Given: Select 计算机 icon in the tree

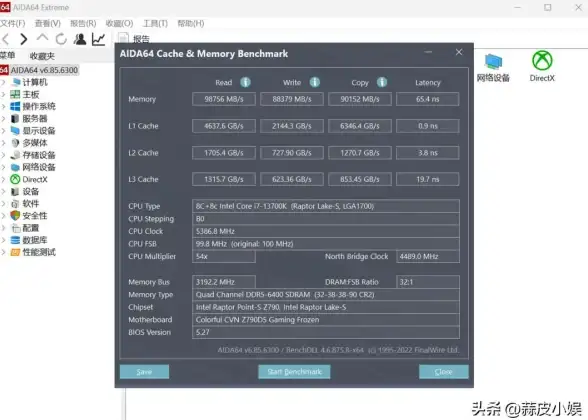Looking at the screenshot, I should pyautogui.click(x=16, y=82).
